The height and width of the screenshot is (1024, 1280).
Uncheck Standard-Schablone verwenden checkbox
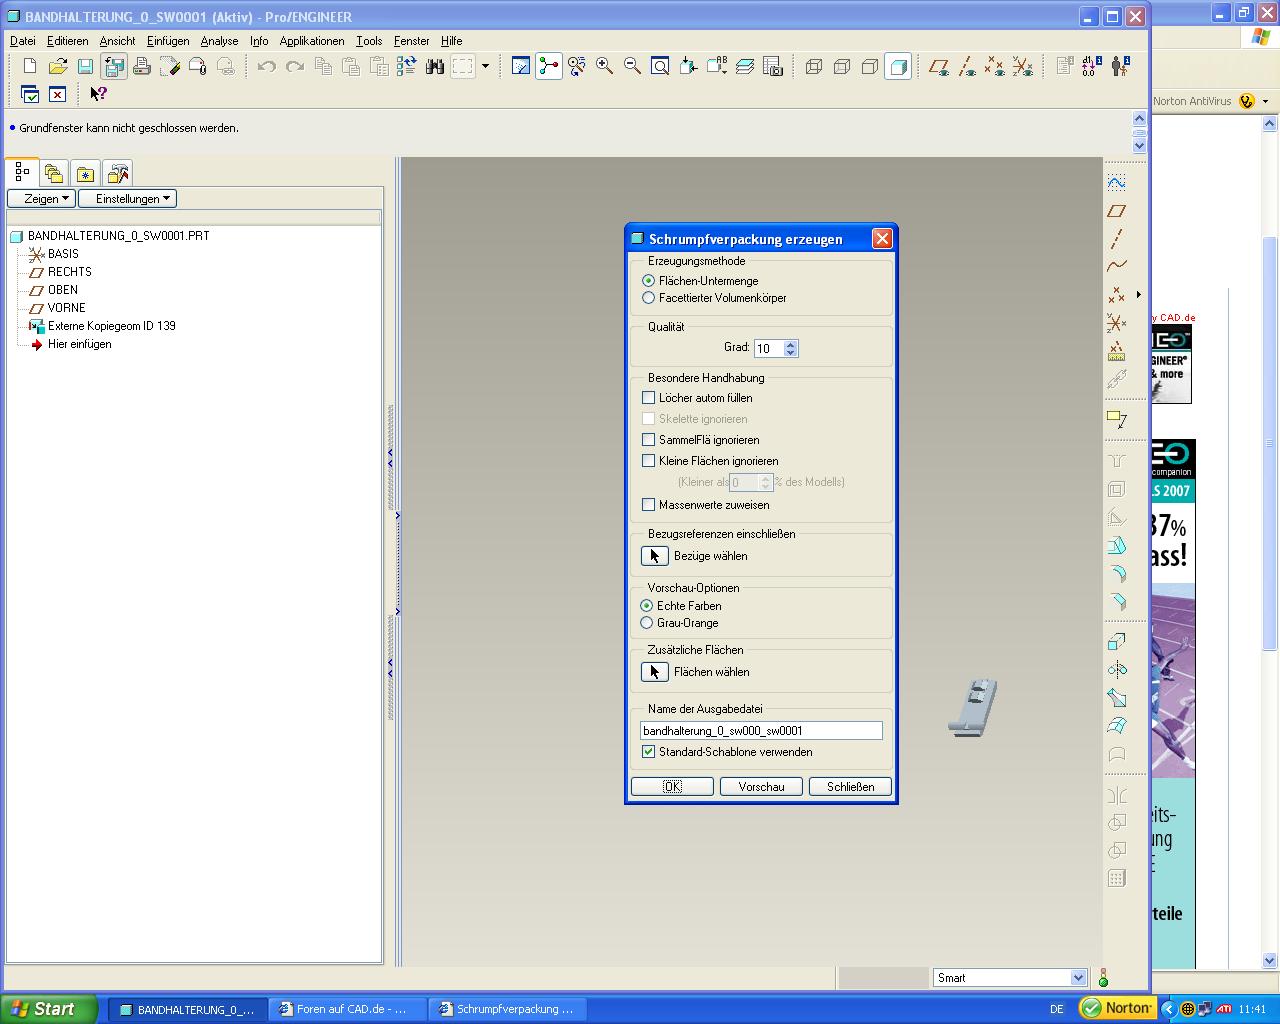point(648,752)
